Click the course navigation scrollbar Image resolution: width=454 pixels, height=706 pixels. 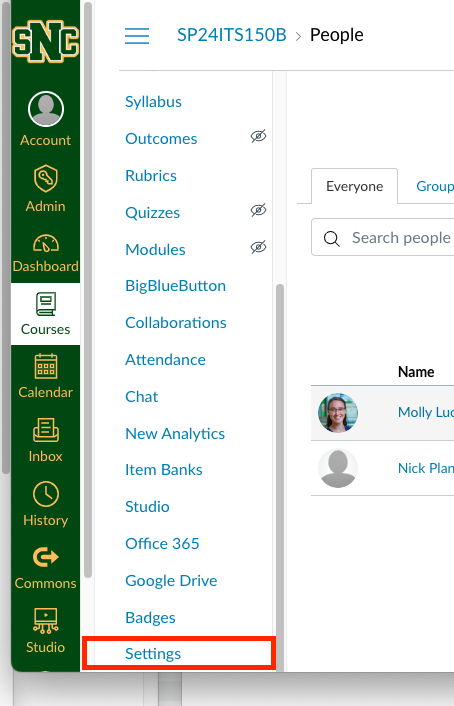click(x=280, y=477)
